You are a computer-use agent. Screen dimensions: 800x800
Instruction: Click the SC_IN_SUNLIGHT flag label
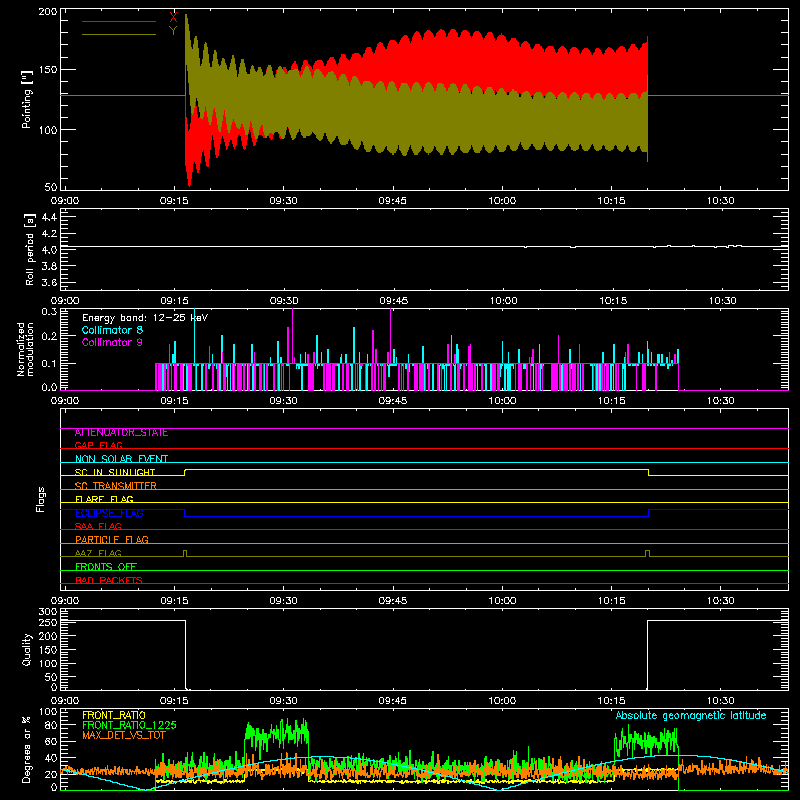pos(115,472)
